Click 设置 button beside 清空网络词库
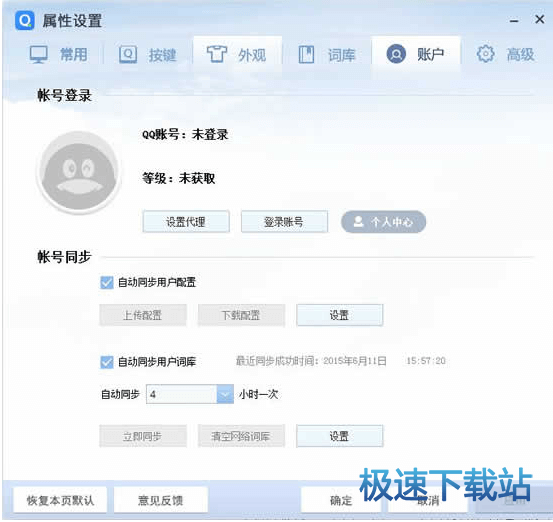553x522 pixels. 340,436
